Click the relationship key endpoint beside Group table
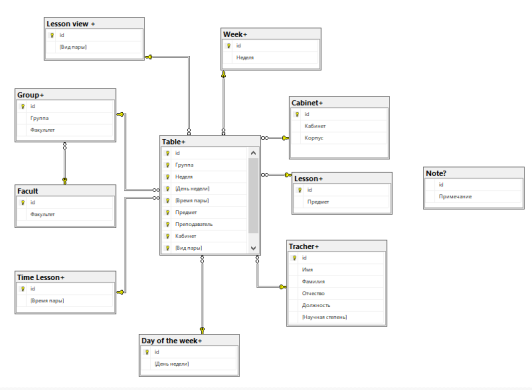 [x=120, y=114]
